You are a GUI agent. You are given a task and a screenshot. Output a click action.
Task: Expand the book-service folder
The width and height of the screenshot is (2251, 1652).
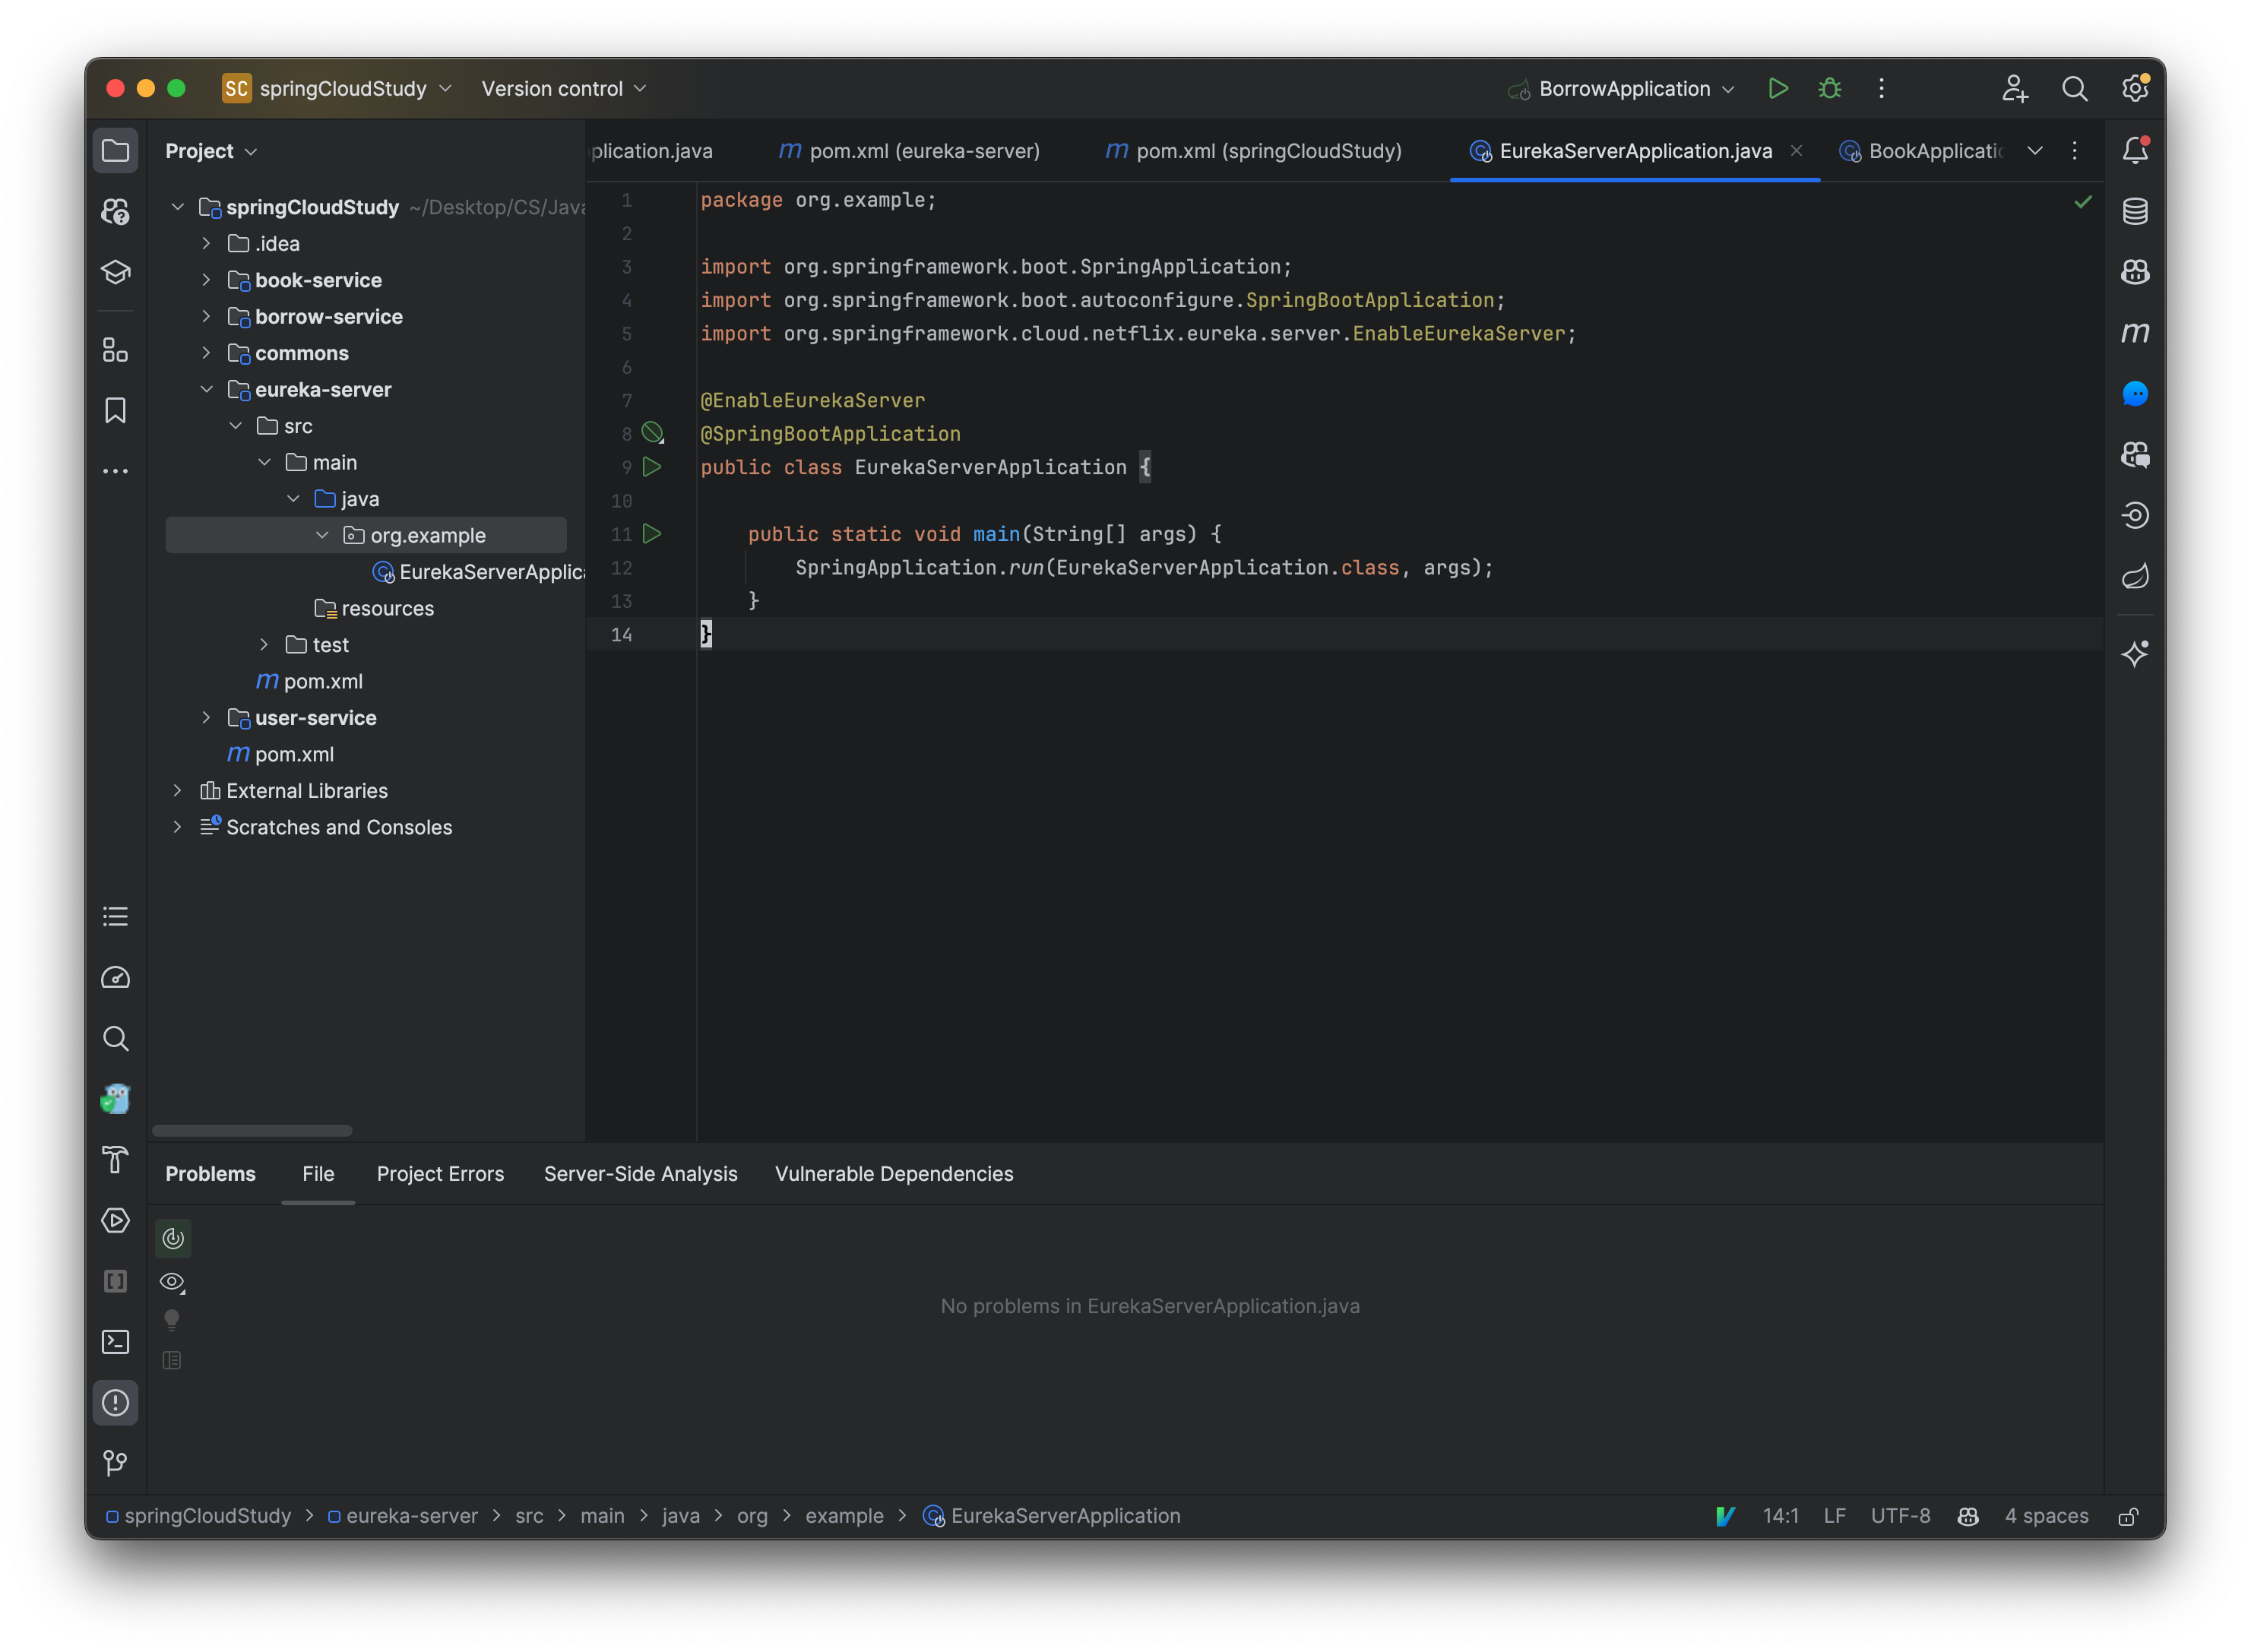207,280
